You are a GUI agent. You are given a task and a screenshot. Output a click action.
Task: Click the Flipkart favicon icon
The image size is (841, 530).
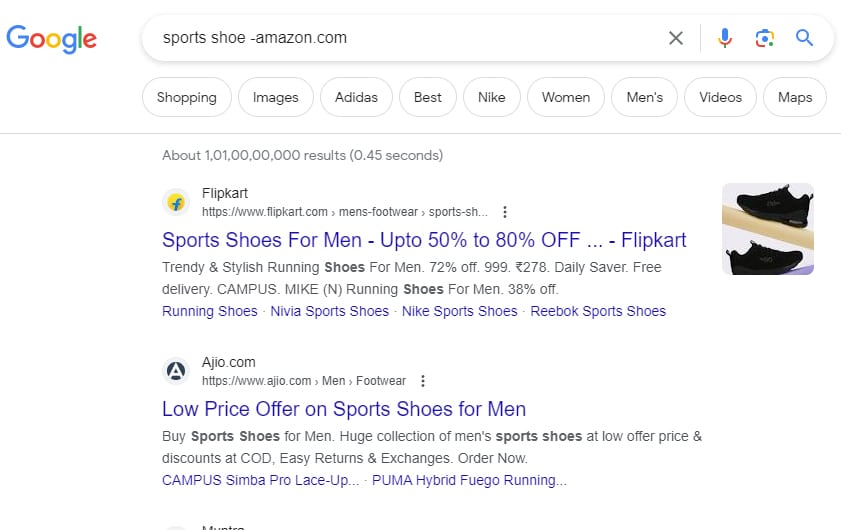pyautogui.click(x=176, y=202)
